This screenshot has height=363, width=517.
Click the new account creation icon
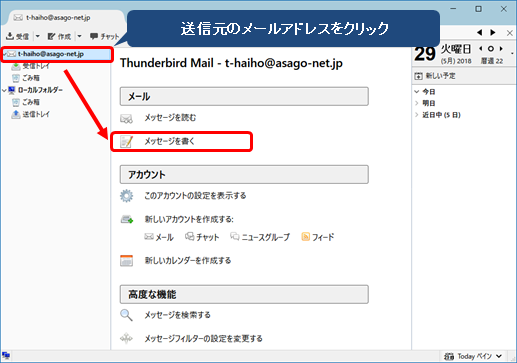(127, 219)
